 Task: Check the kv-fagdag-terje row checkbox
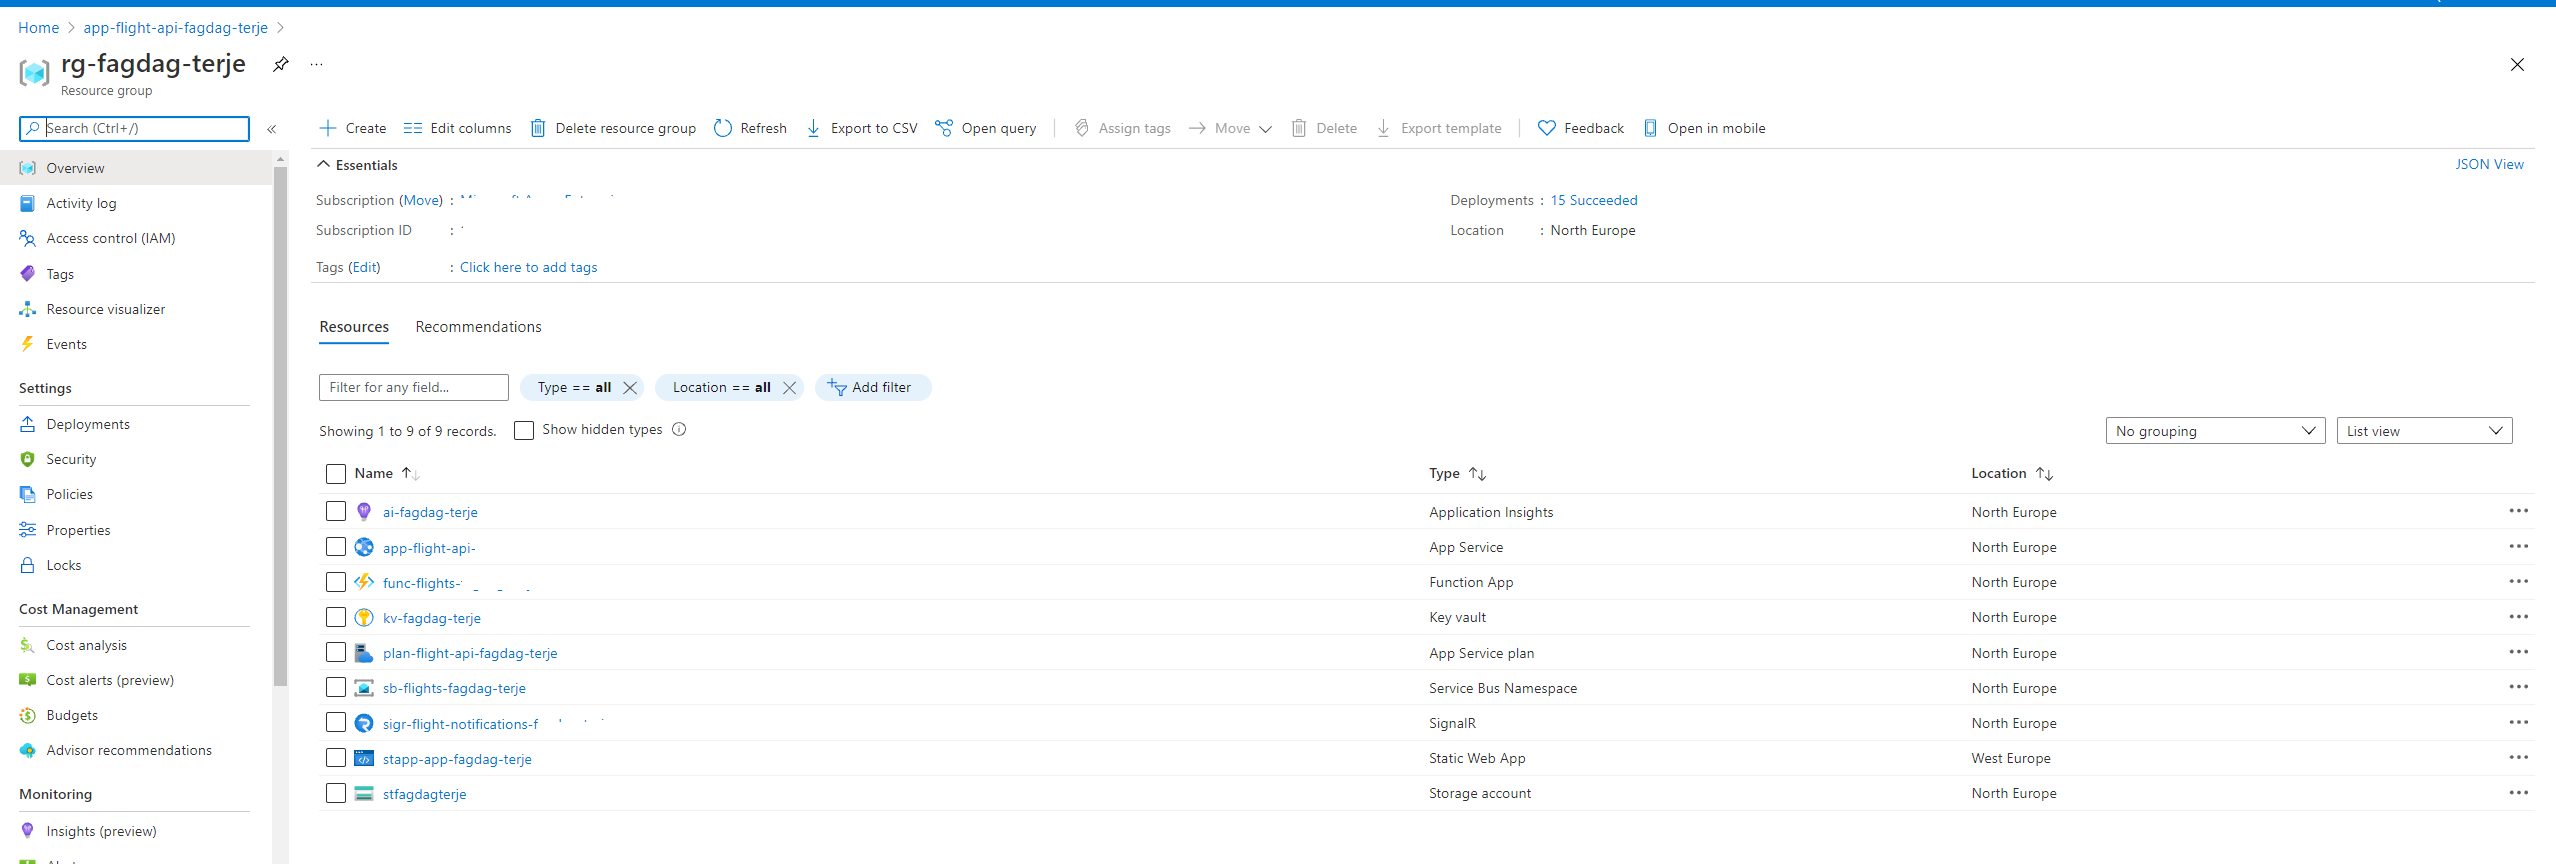[336, 617]
